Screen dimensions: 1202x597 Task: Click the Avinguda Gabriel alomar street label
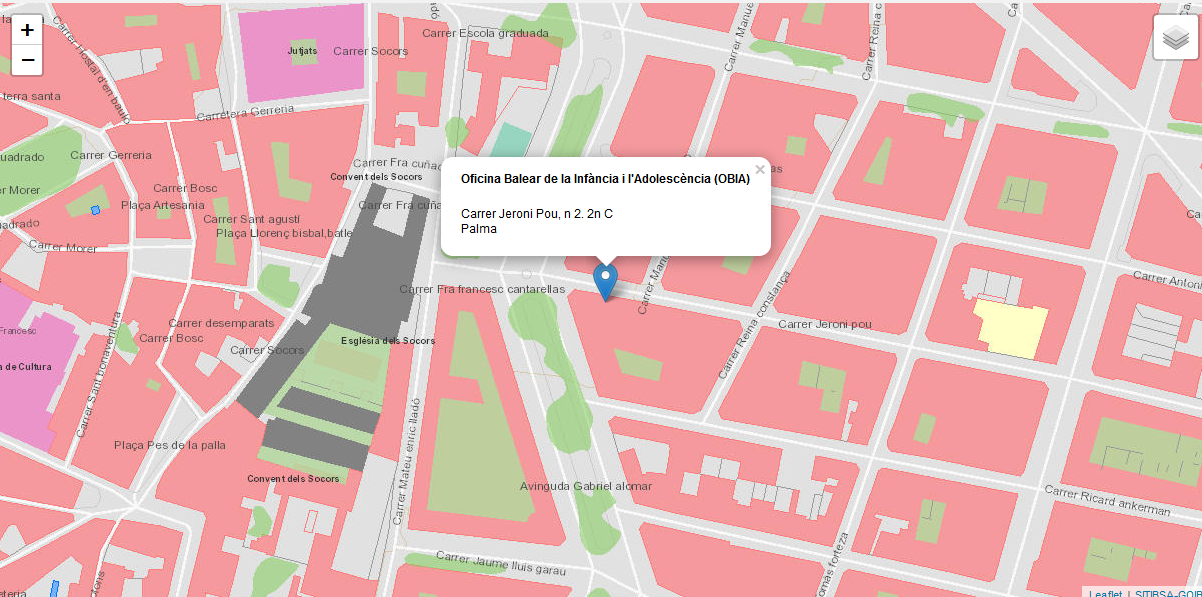(585, 486)
